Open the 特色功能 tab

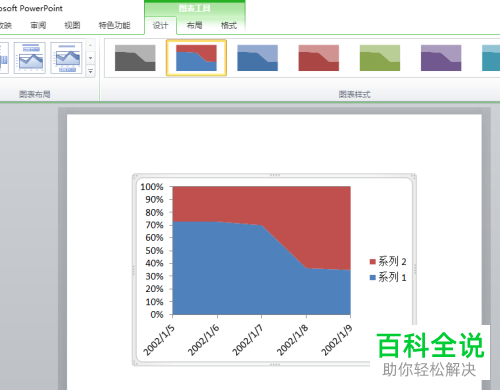point(114,25)
